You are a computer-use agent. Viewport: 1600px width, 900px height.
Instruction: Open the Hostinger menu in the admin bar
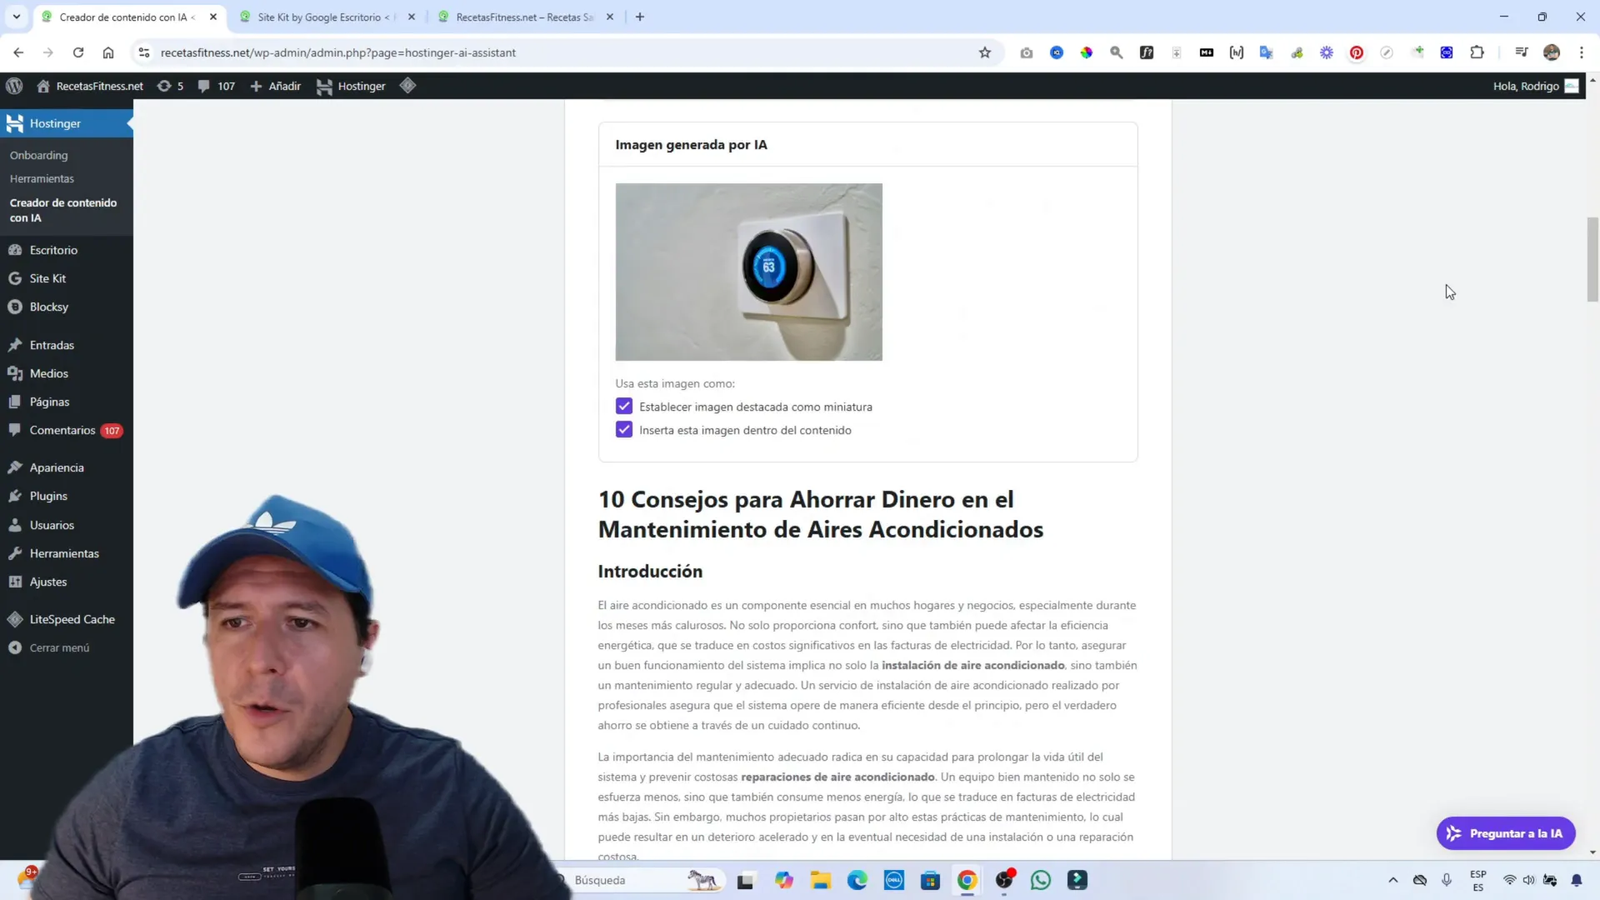[352, 86]
